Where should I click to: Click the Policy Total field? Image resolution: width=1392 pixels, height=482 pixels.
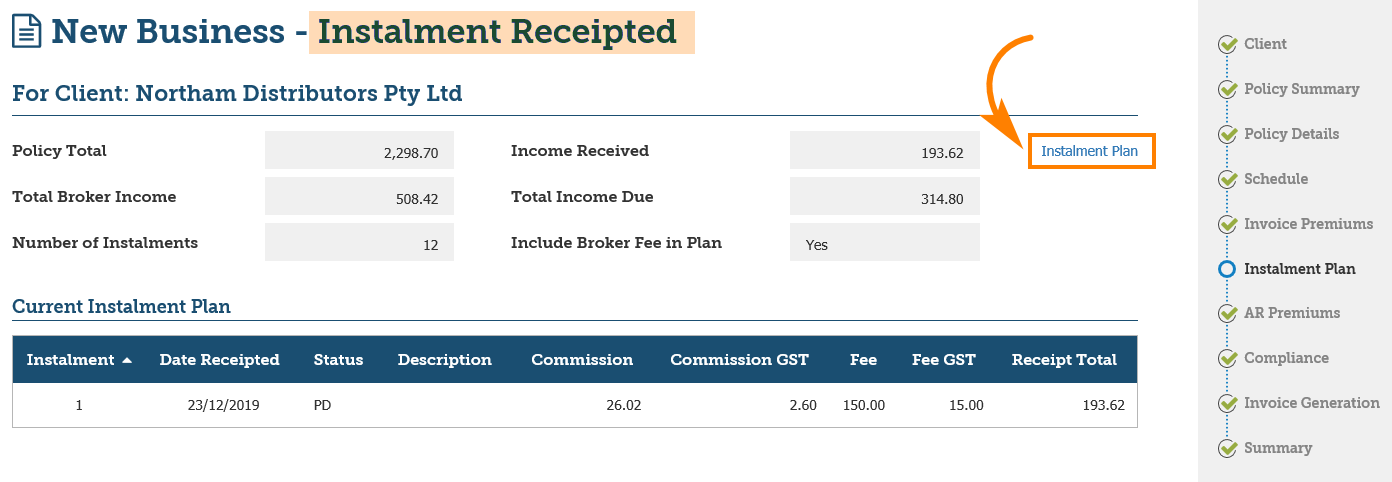[x=359, y=152]
